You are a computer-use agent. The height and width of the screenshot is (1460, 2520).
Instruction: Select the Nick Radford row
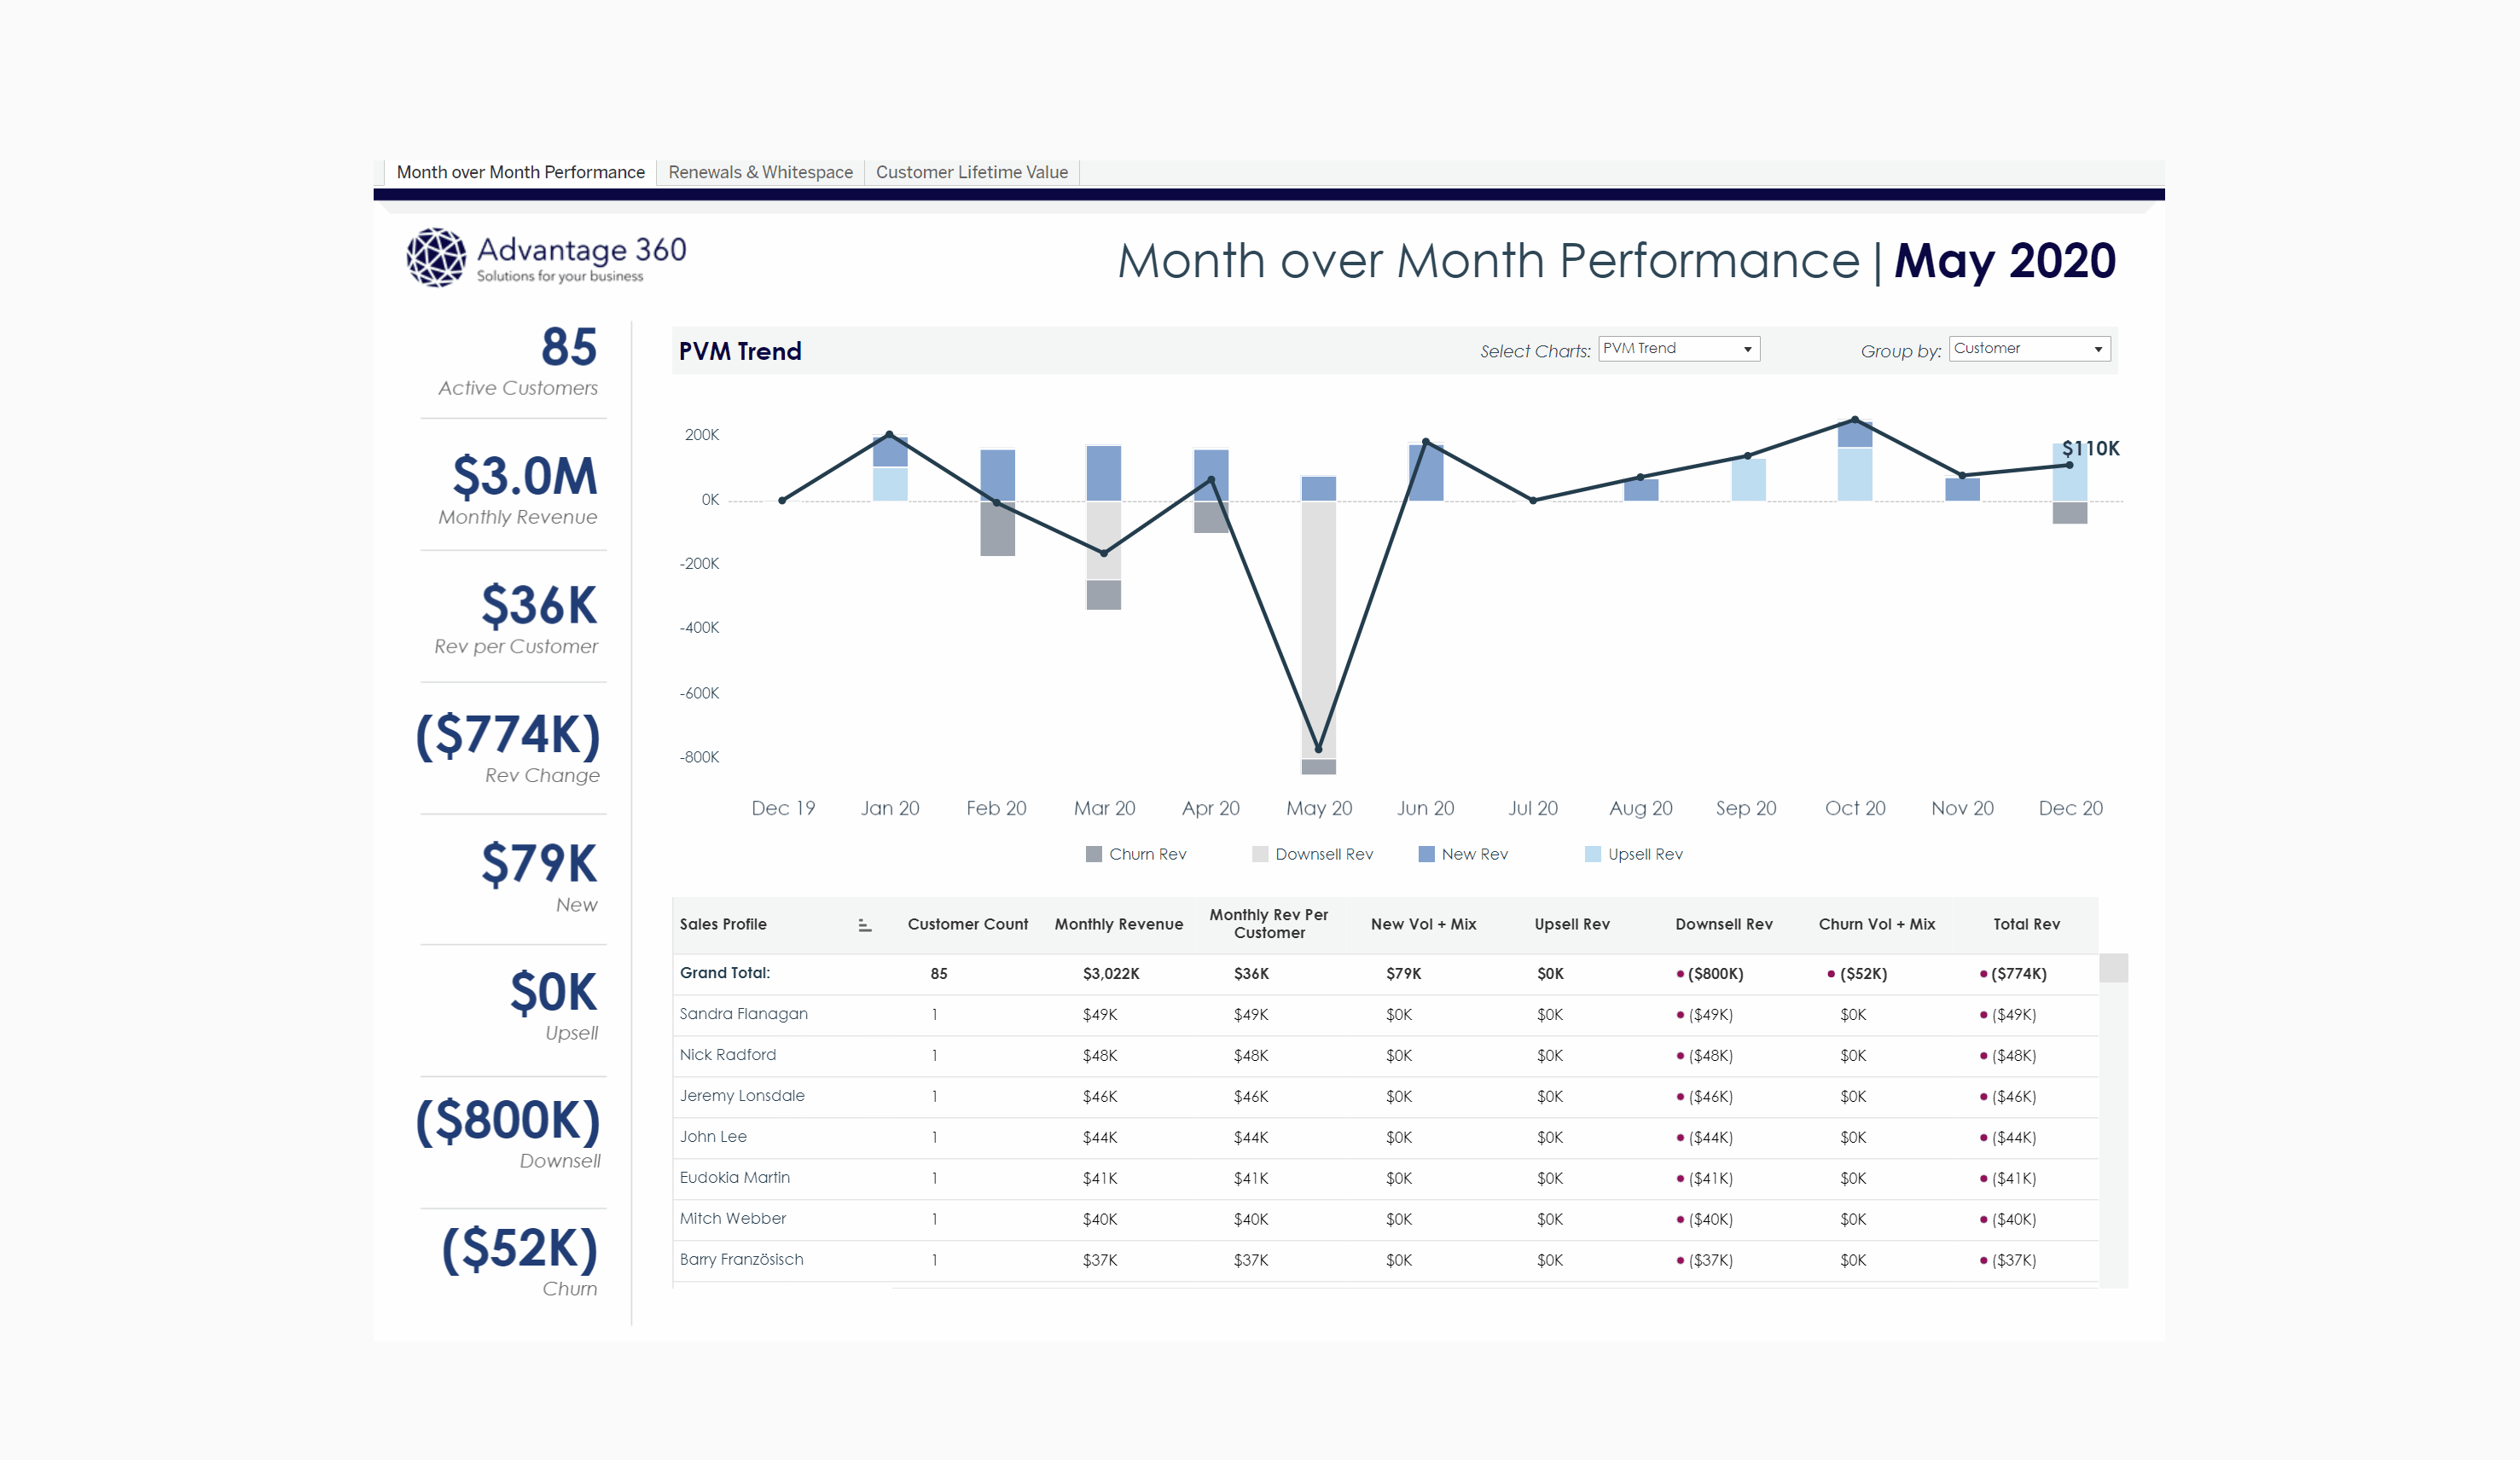tap(1385, 1055)
